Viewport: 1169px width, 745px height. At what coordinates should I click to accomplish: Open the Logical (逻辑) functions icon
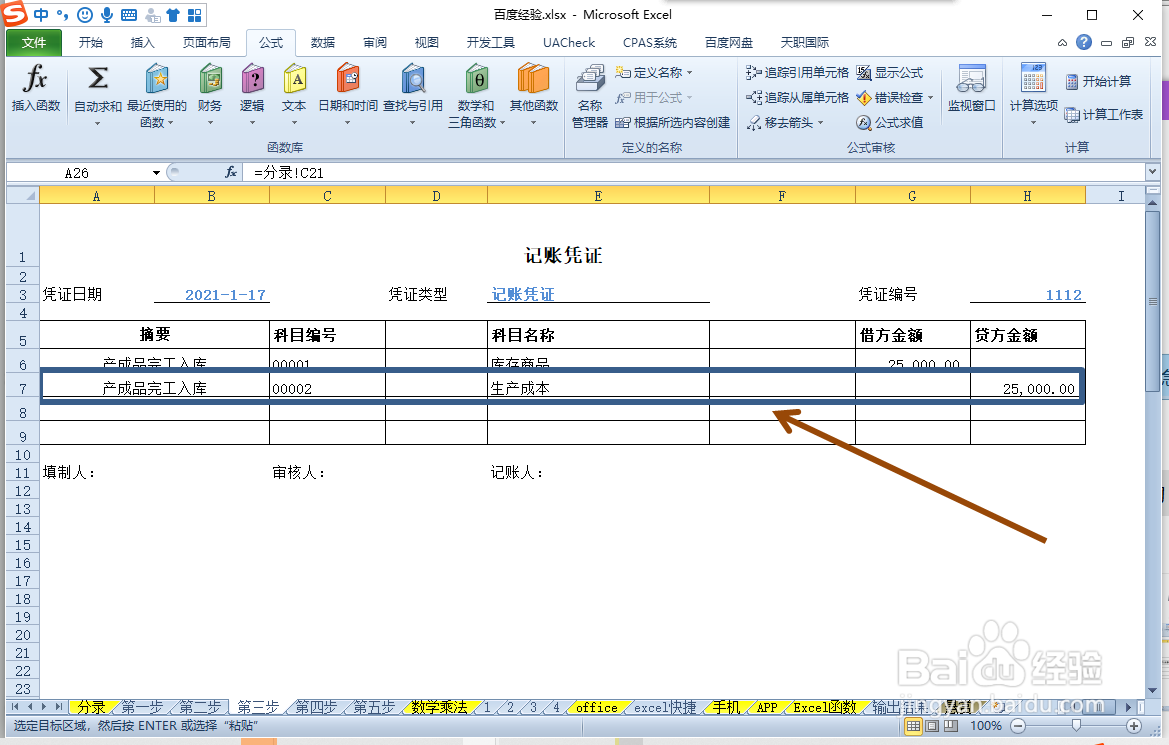pos(252,78)
